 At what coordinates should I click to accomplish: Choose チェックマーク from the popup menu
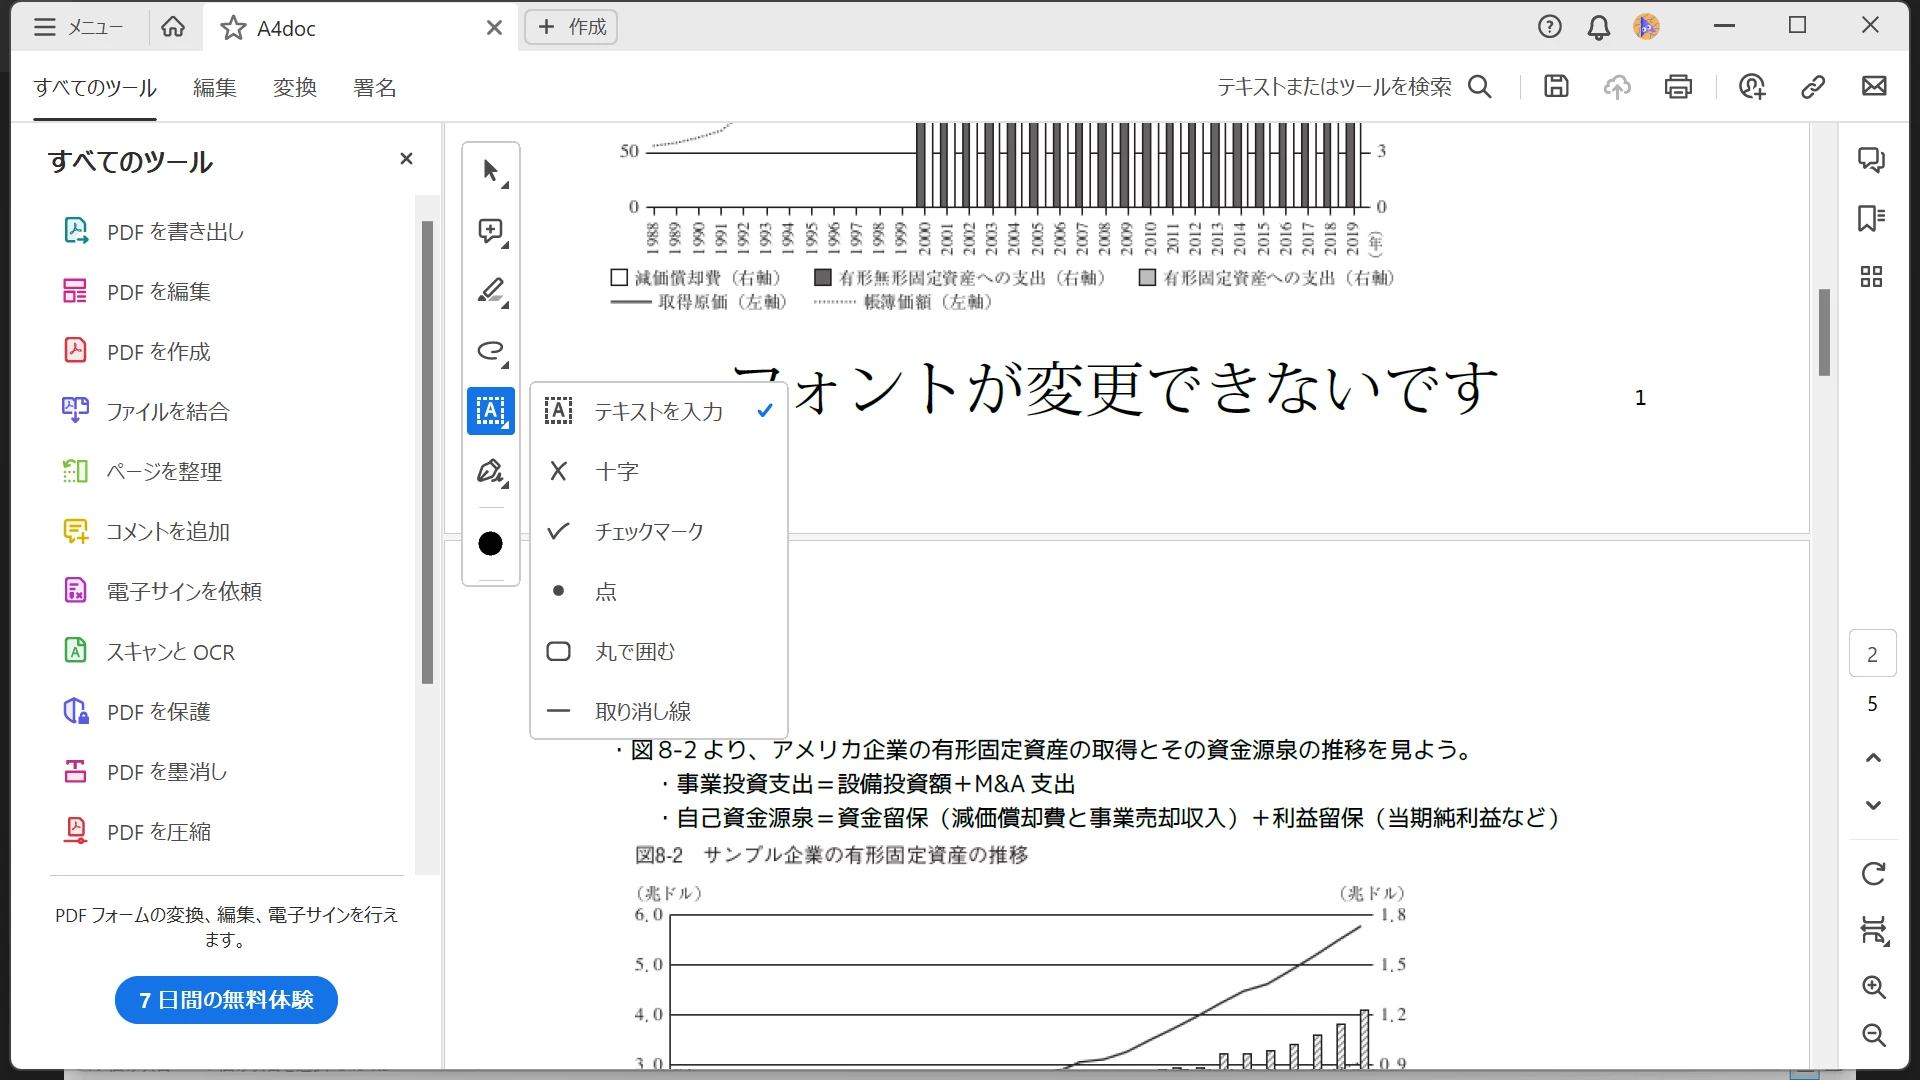[x=649, y=531]
